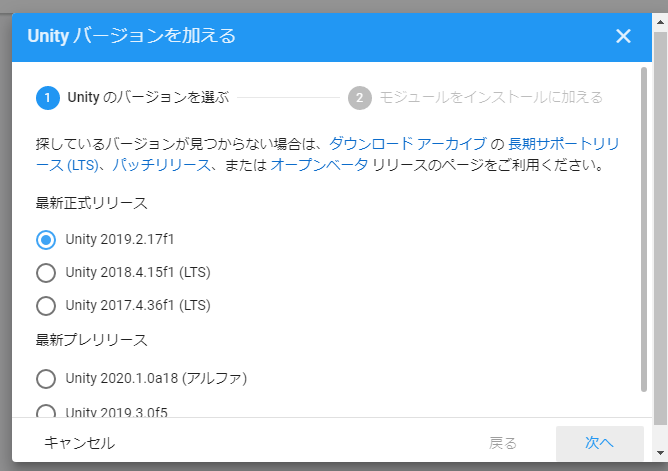Click the モジュールをインストールに加える step label
This screenshot has width=668, height=471.
tap(491, 98)
